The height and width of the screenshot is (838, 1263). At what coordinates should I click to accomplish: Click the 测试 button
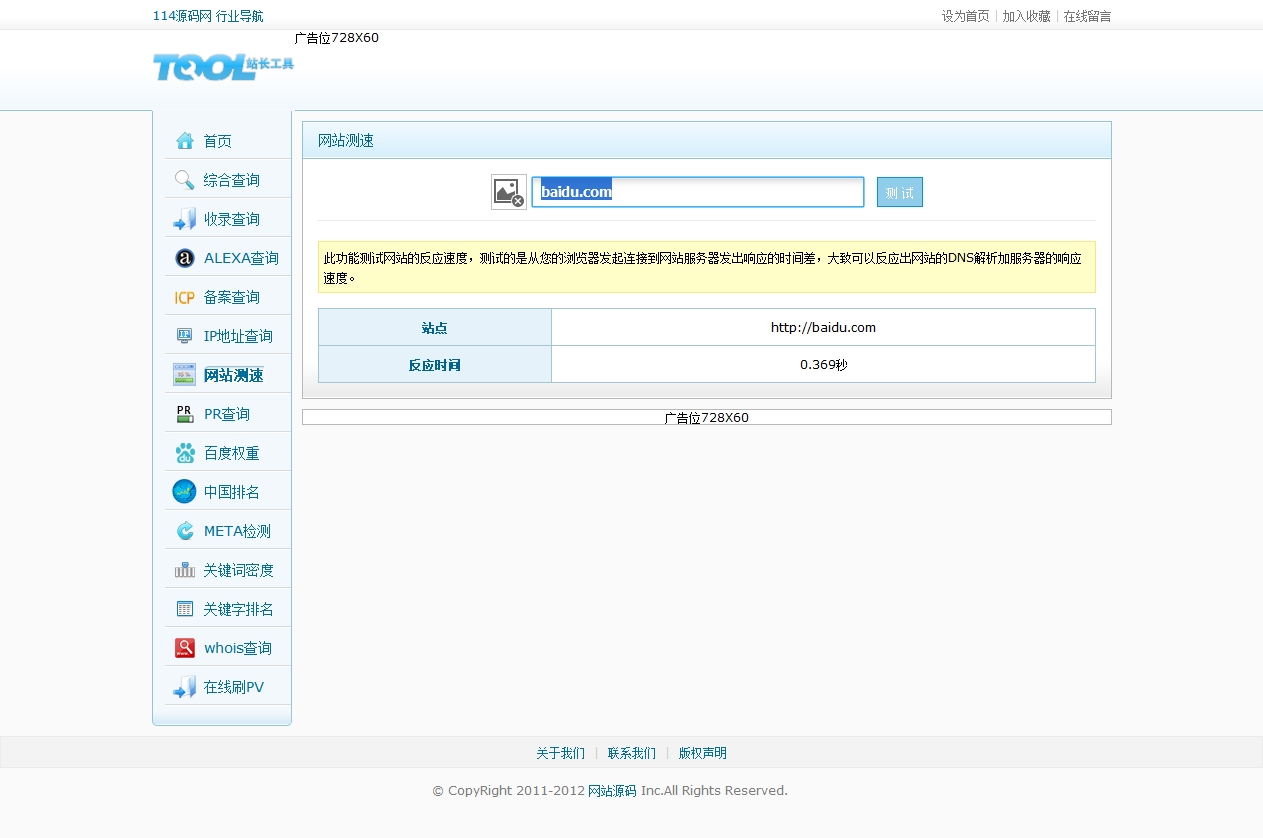click(x=900, y=192)
